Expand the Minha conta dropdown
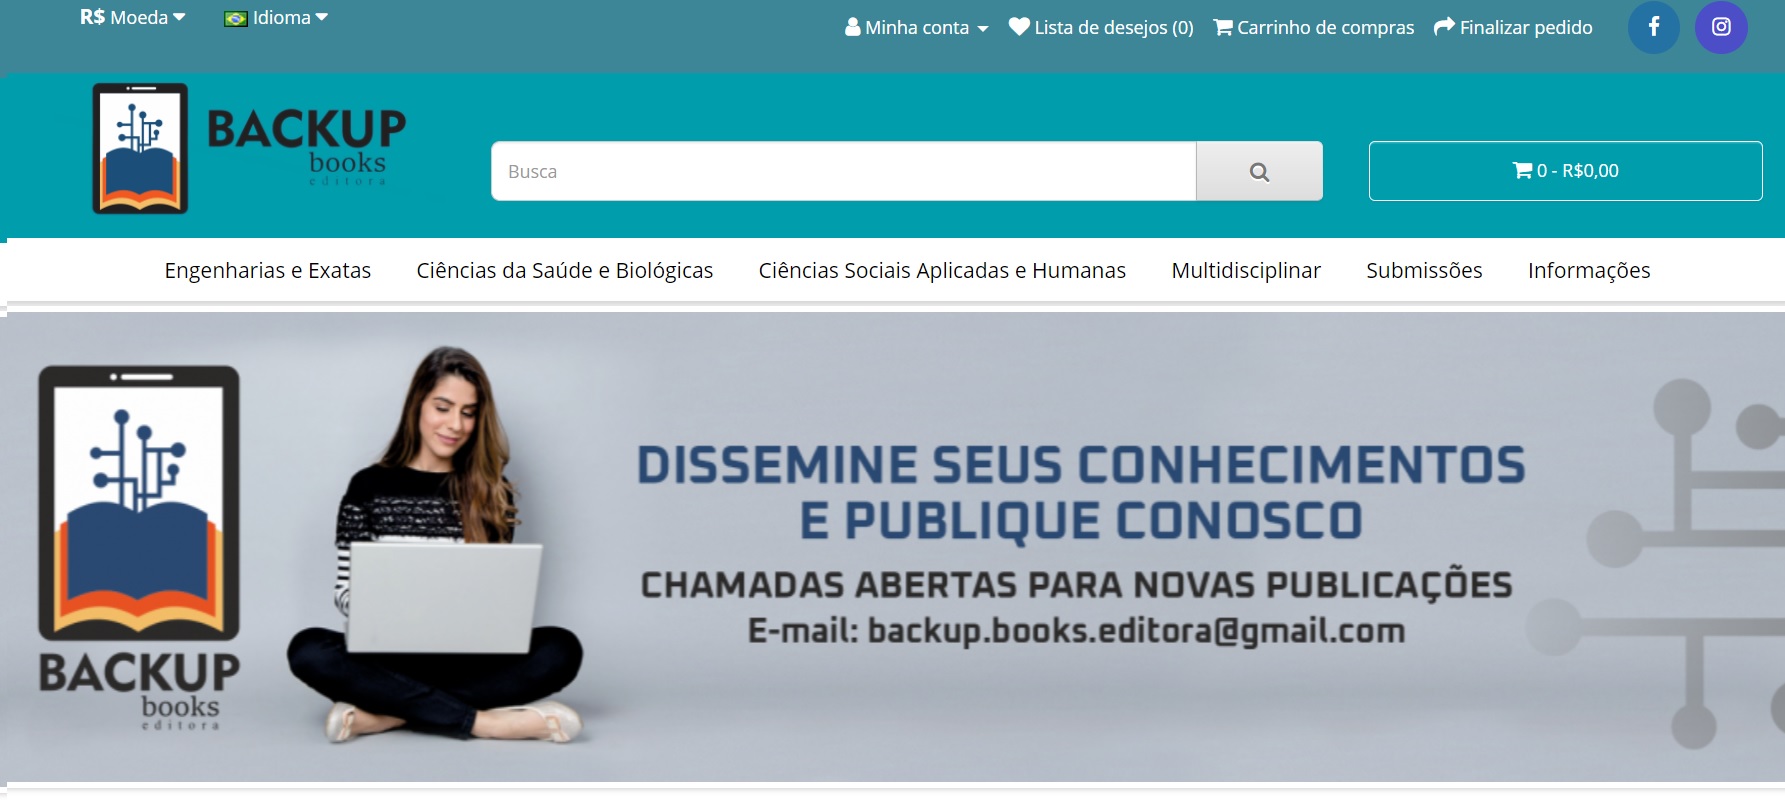Image resolution: width=1785 pixels, height=805 pixels. coord(917,27)
